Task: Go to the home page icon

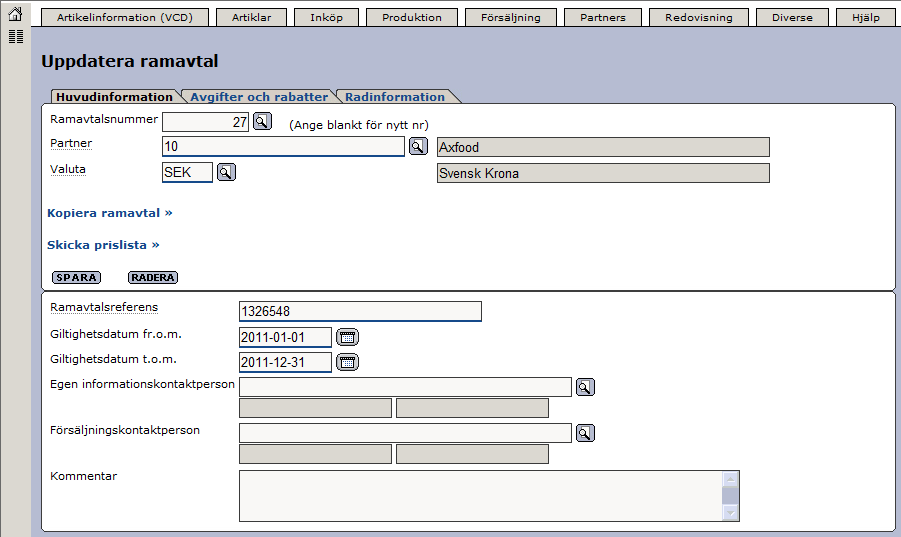Action: pyautogui.click(x=16, y=14)
